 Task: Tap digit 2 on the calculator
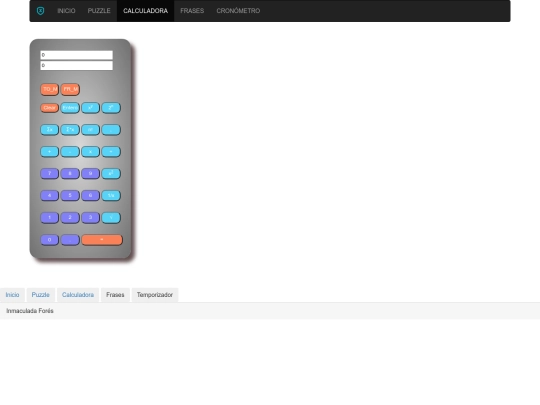pos(70,218)
